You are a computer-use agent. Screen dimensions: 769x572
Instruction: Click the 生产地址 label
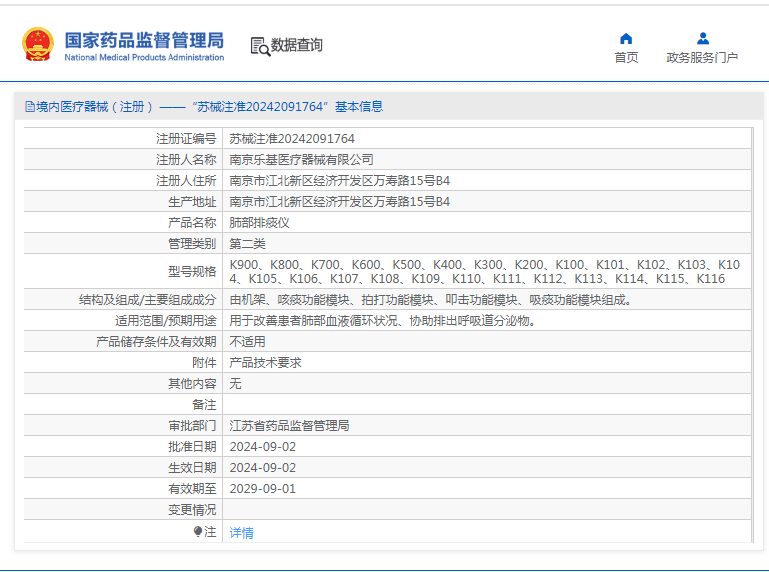click(x=192, y=202)
